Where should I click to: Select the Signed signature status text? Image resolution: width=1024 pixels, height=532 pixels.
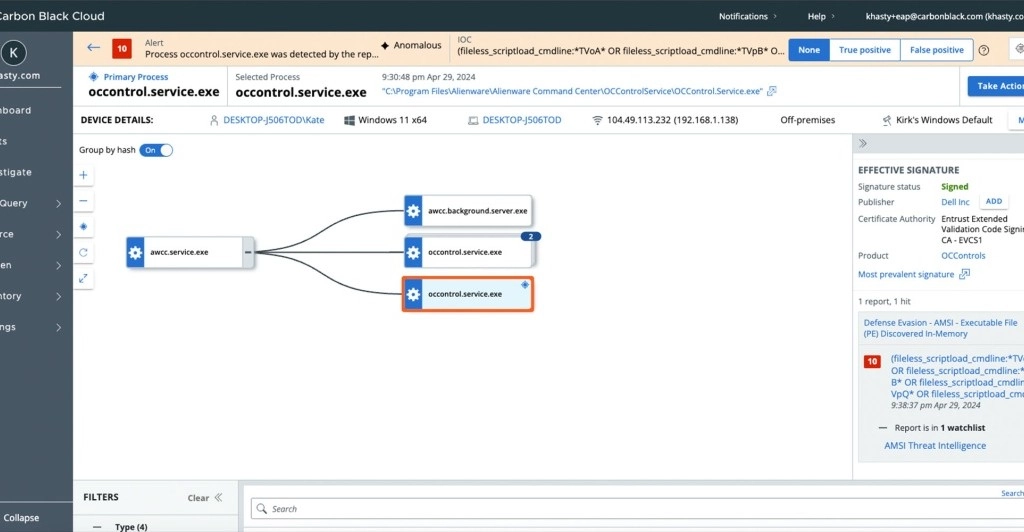954,187
